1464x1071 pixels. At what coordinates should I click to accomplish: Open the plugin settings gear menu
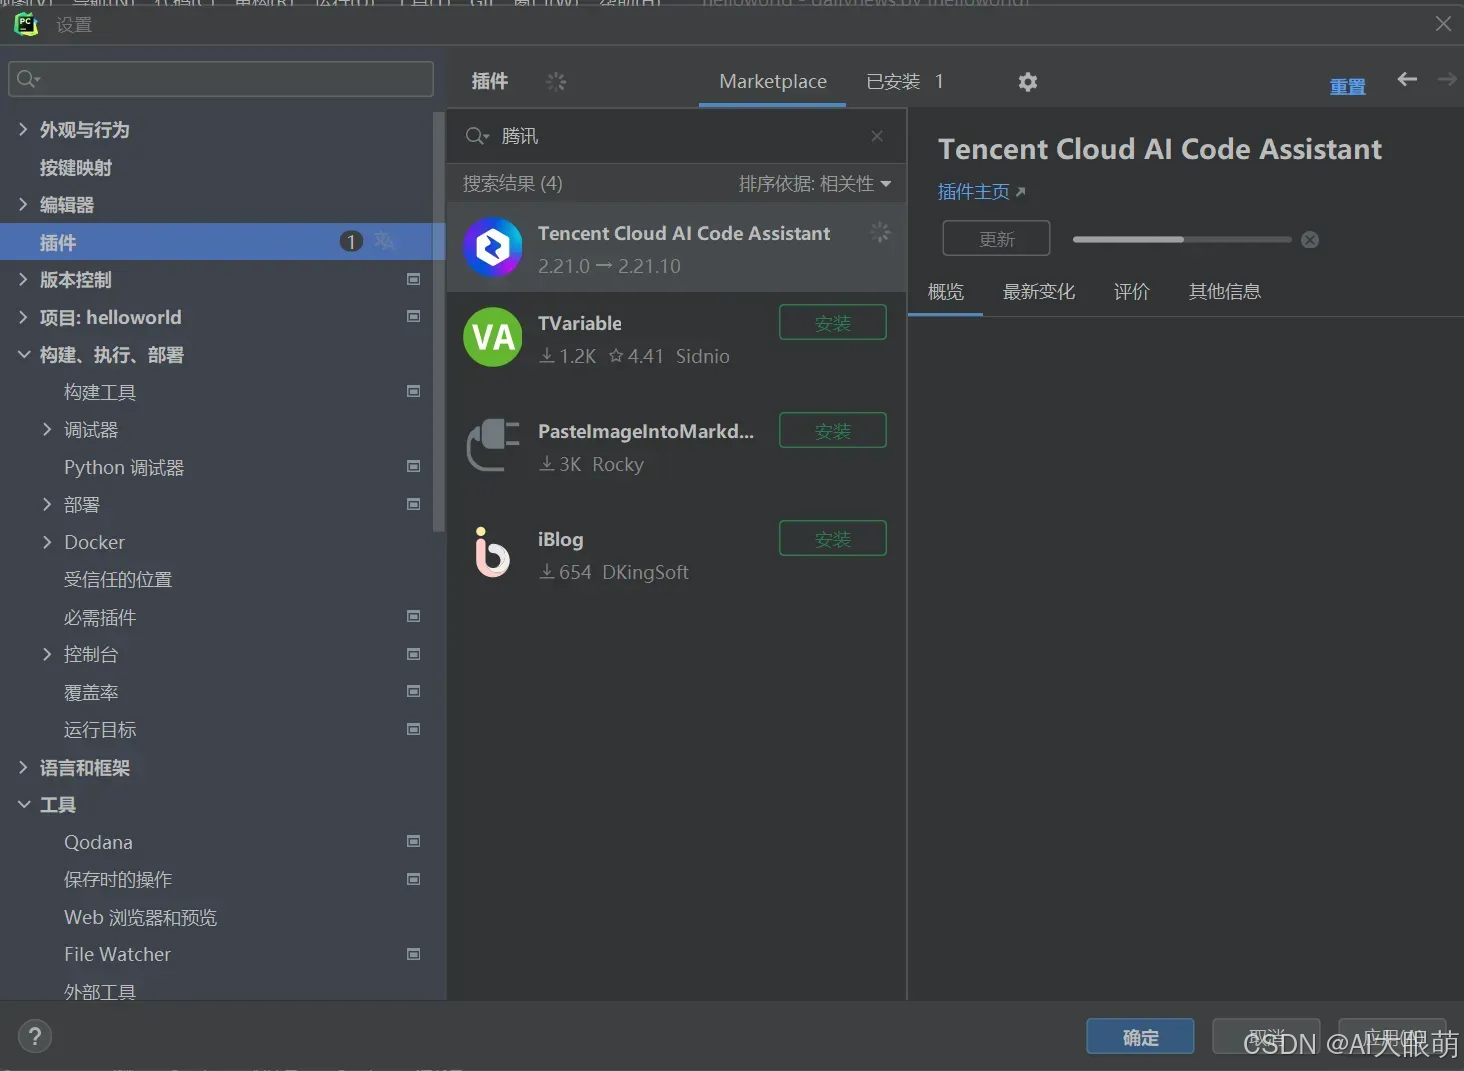(1027, 82)
